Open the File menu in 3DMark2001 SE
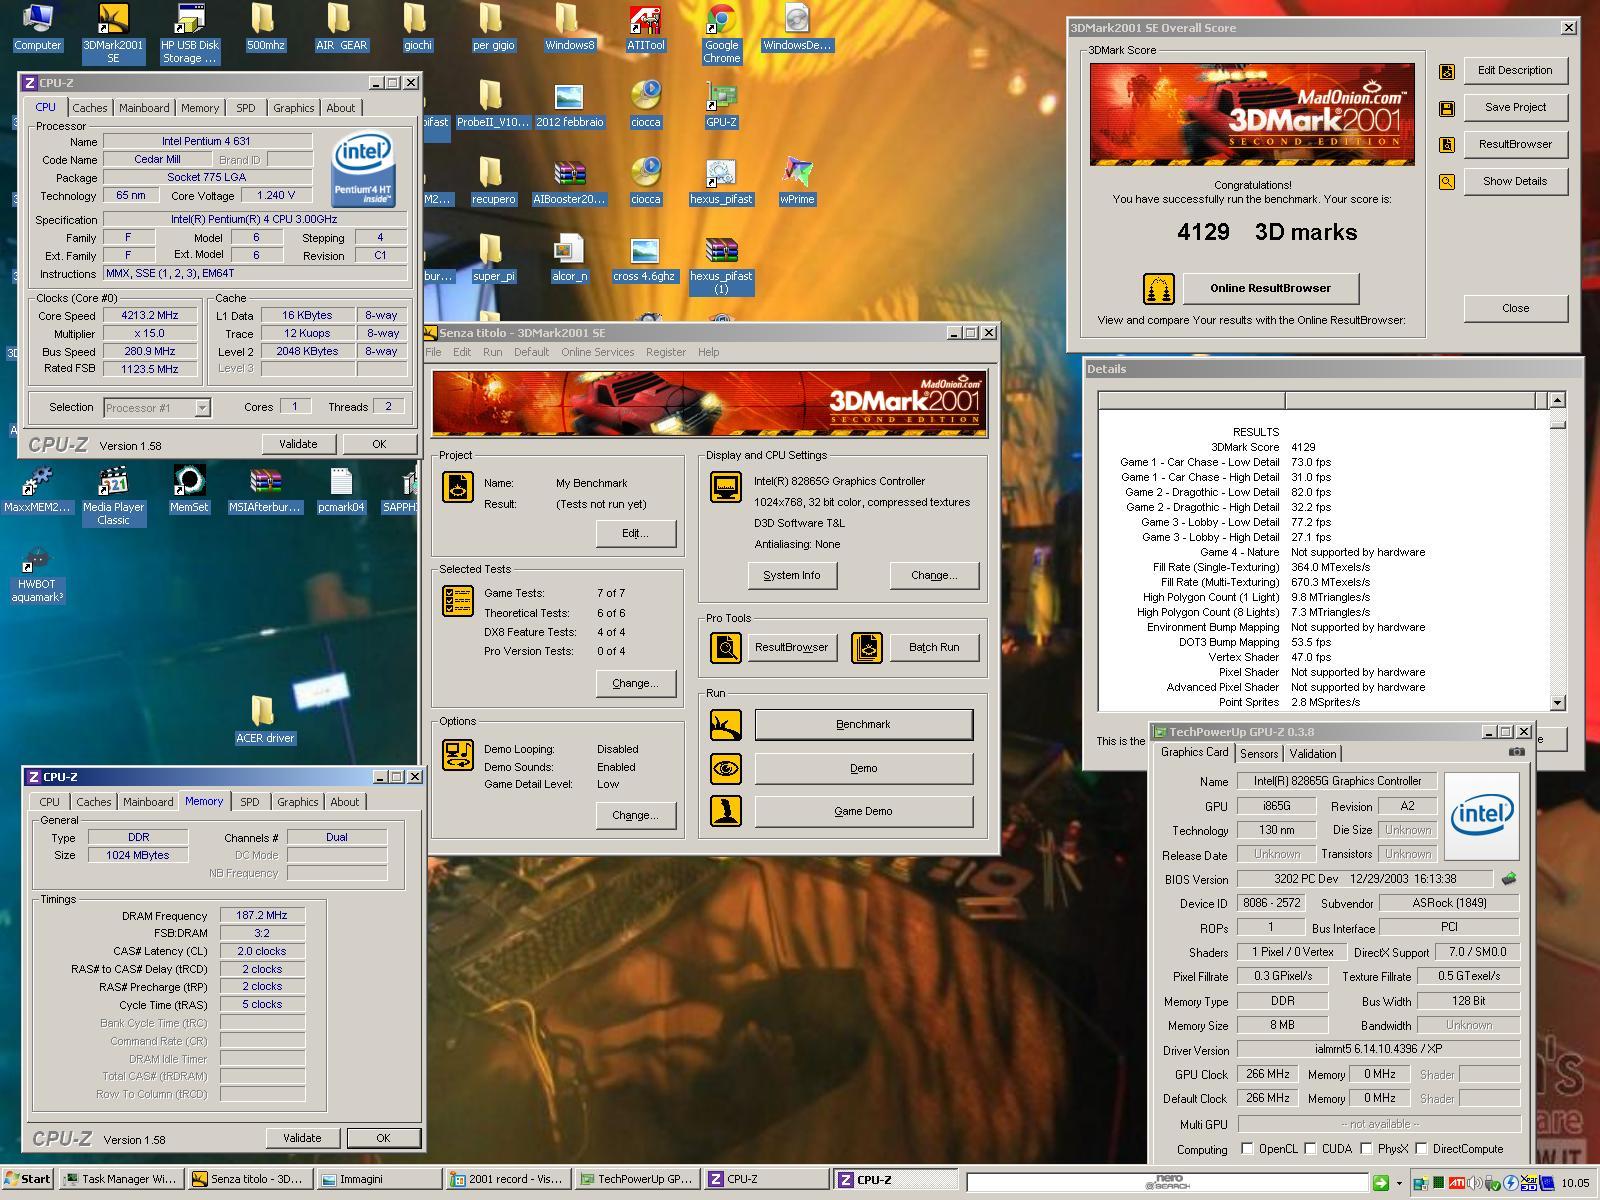The width and height of the screenshot is (1600, 1200). click(433, 352)
